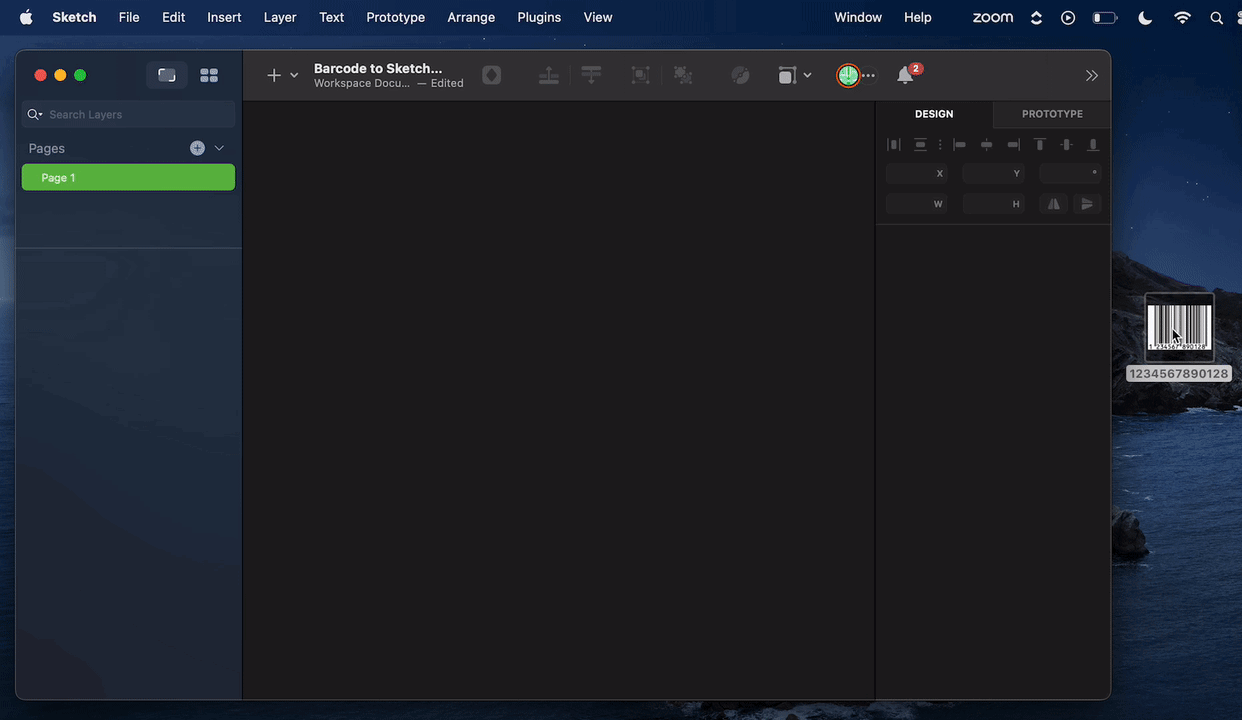
Task: Click the Wi-Fi status icon
Action: (x=1183, y=17)
